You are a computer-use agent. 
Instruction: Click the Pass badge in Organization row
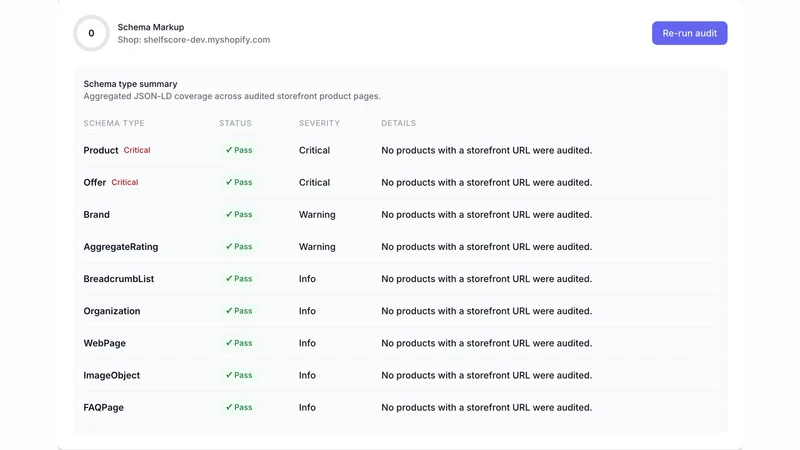click(239, 311)
